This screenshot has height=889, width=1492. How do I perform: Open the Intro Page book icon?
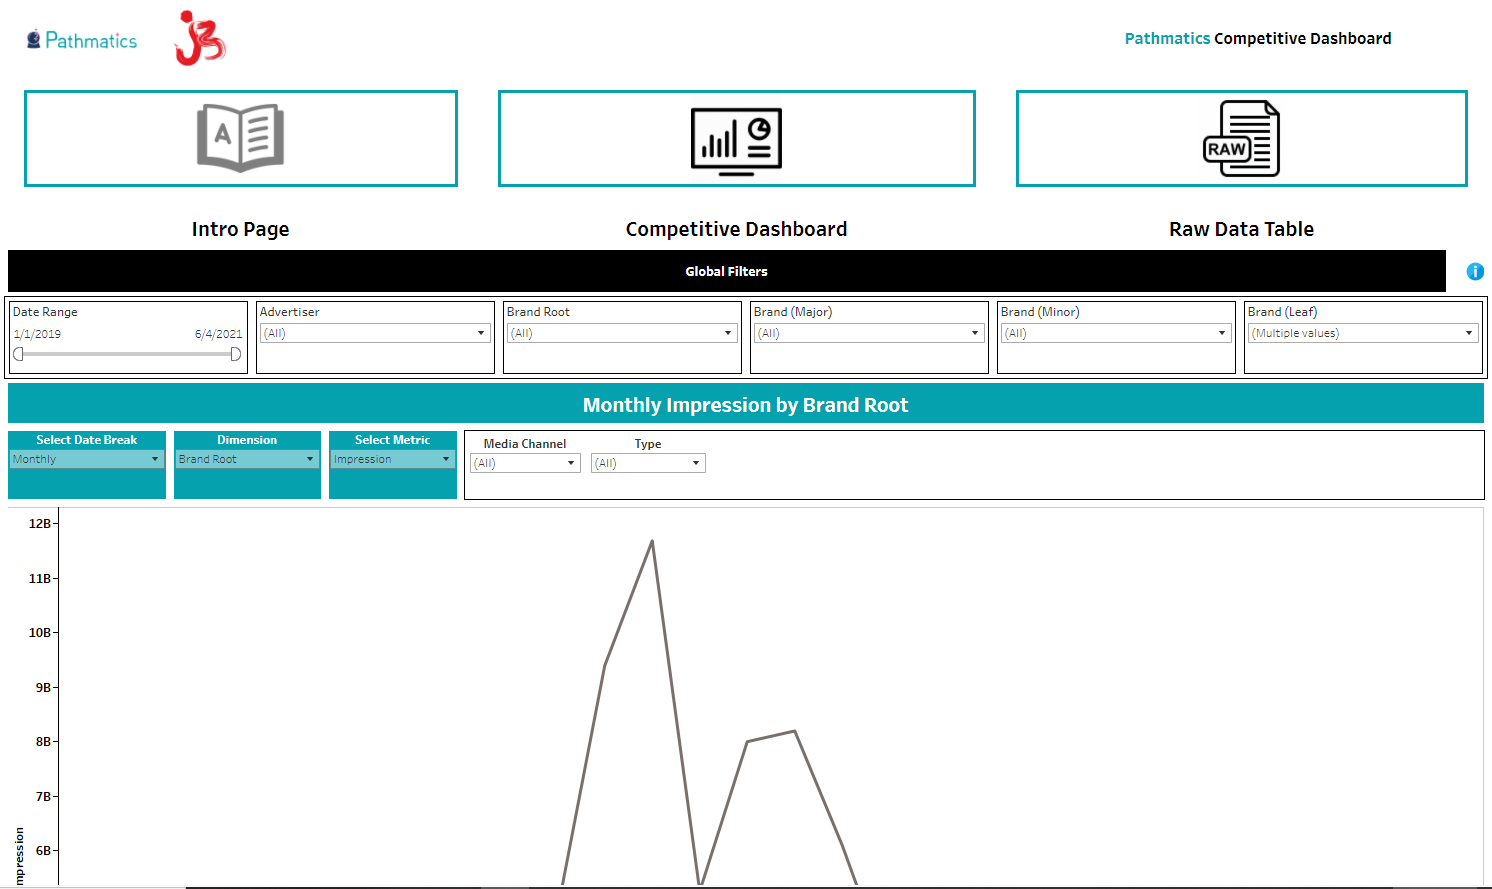click(241, 138)
